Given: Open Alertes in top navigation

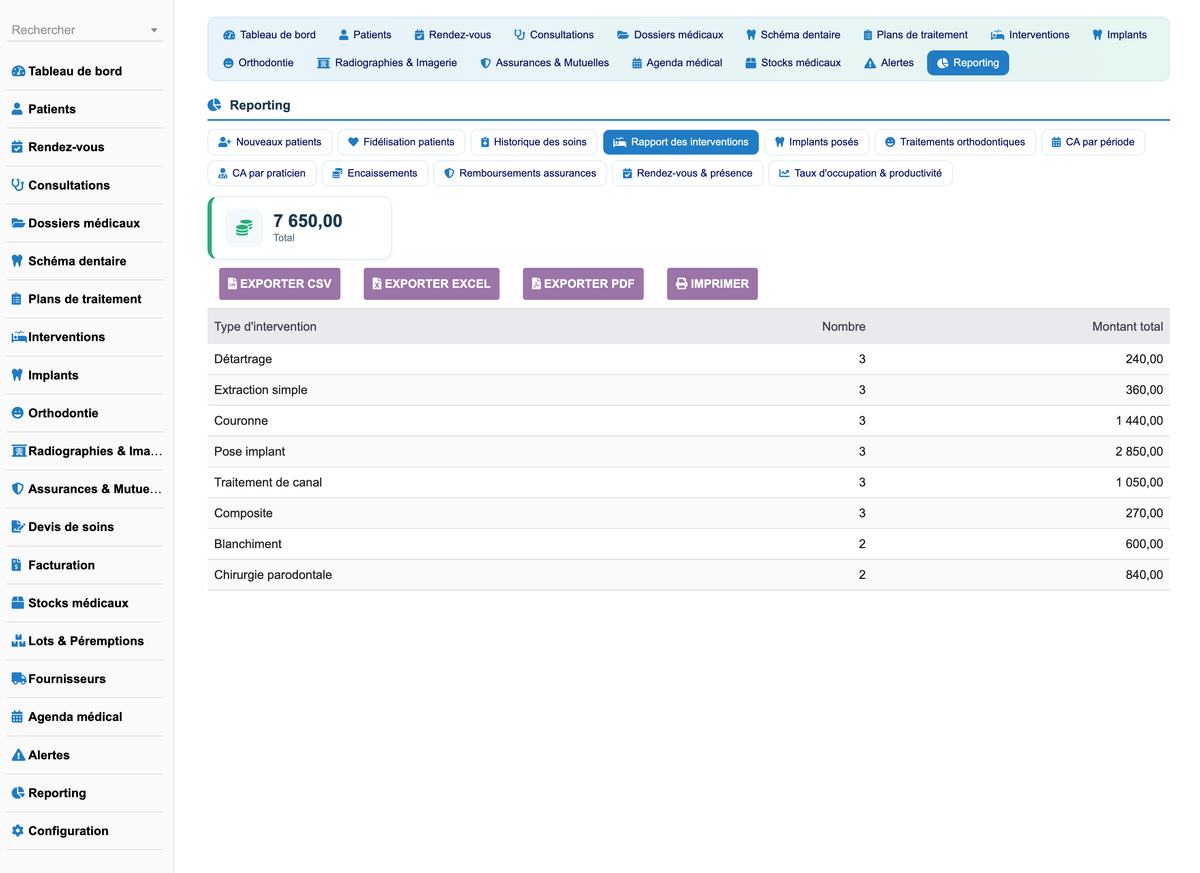Looking at the screenshot, I should 889,62.
